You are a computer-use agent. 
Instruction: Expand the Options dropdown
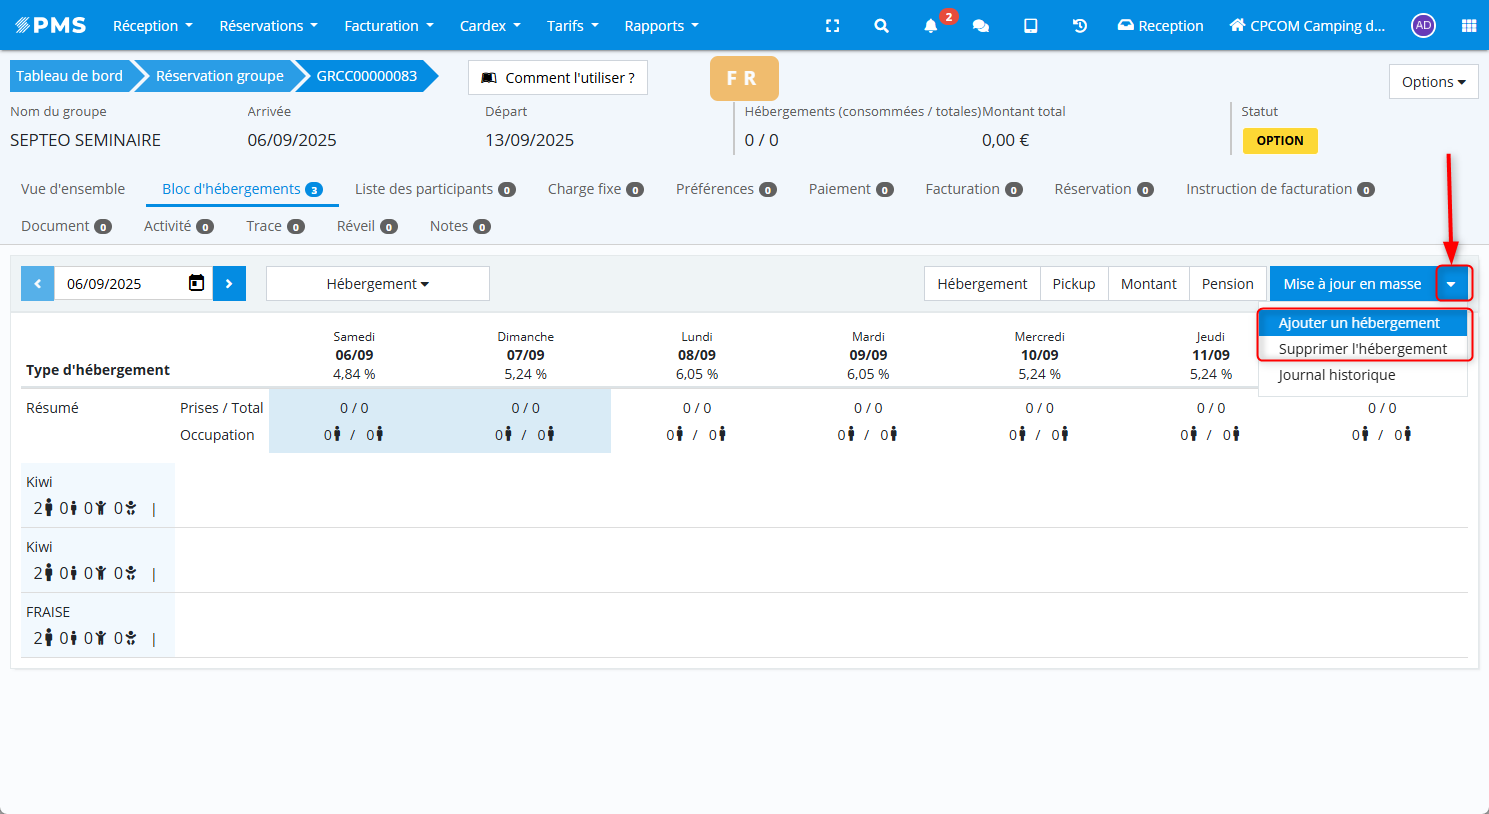(1433, 82)
